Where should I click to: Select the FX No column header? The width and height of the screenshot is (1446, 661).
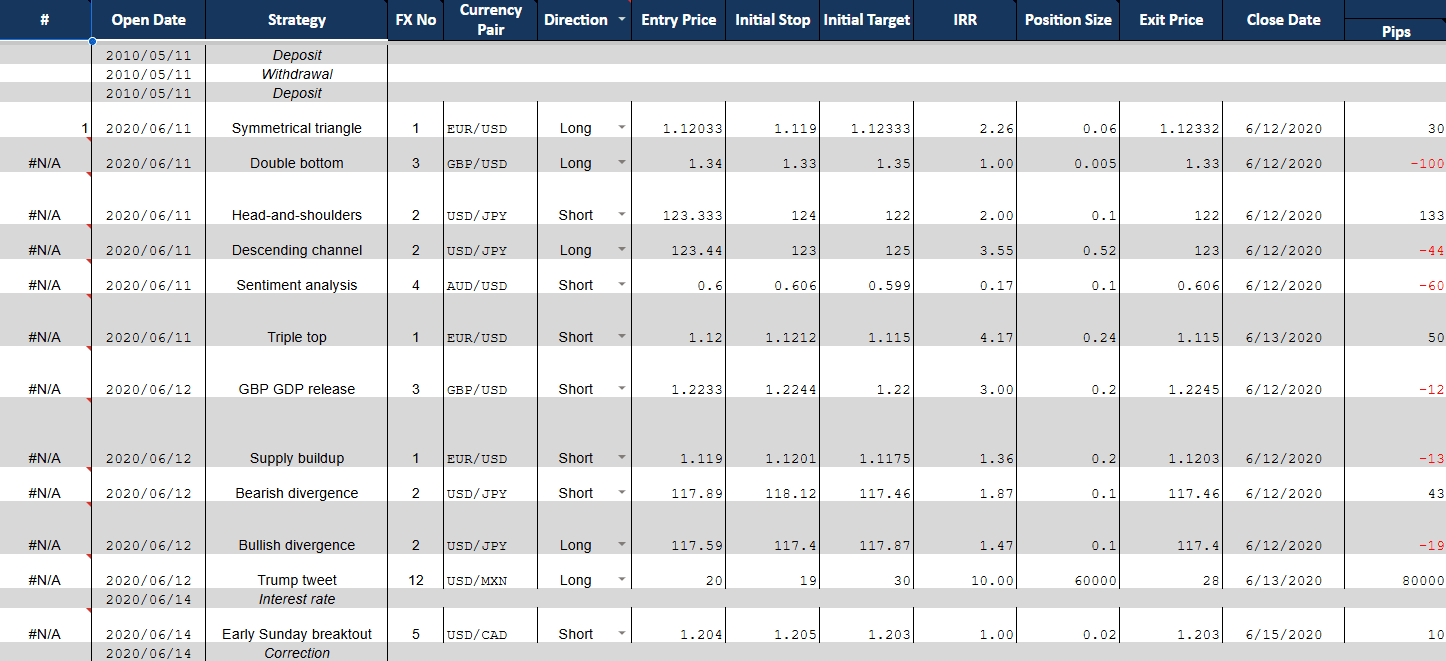pyautogui.click(x=416, y=20)
